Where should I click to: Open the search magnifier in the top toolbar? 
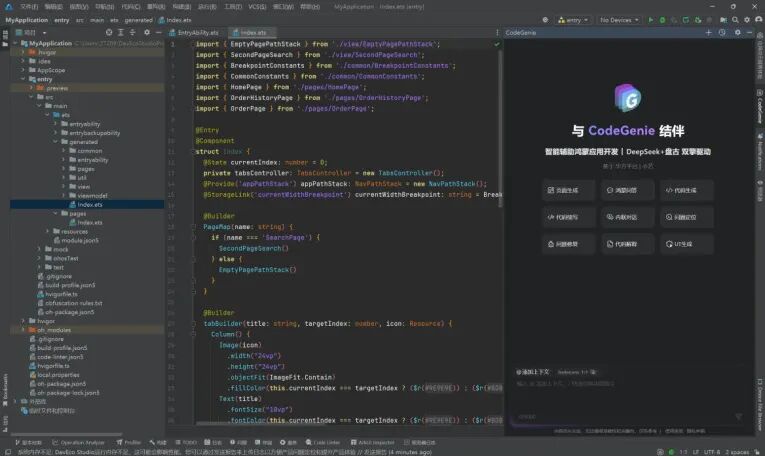[735, 20]
